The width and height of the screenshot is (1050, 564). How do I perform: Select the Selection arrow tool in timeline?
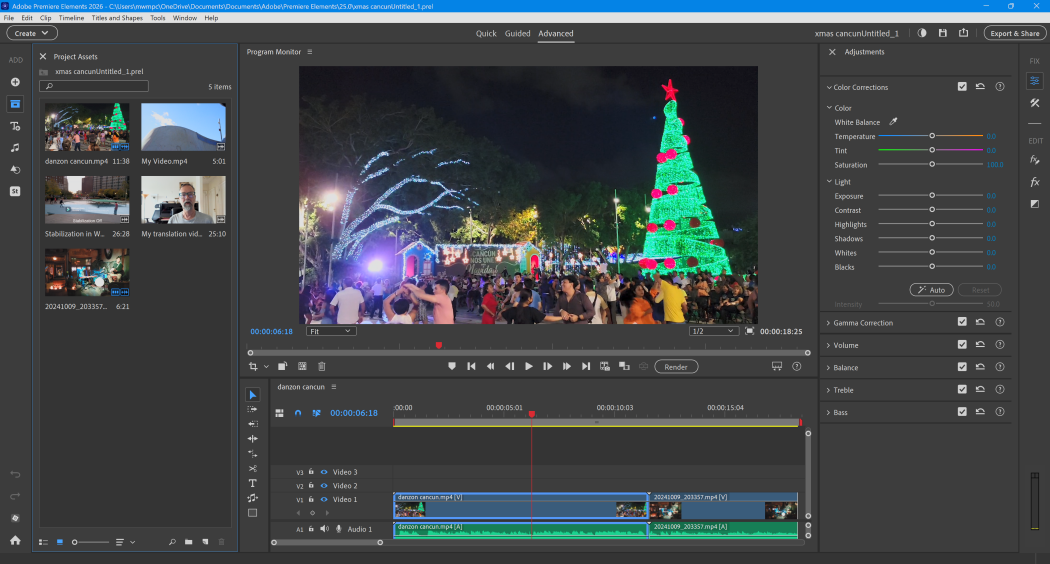tap(252, 395)
